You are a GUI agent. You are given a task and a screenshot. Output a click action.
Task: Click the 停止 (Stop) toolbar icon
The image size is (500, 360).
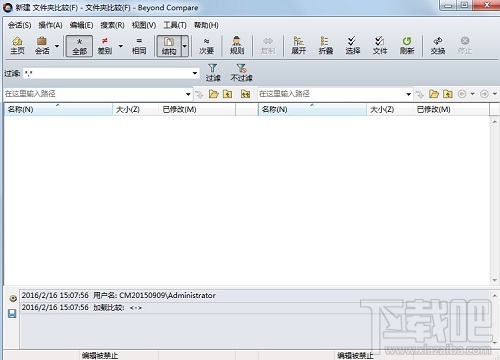pos(465,46)
